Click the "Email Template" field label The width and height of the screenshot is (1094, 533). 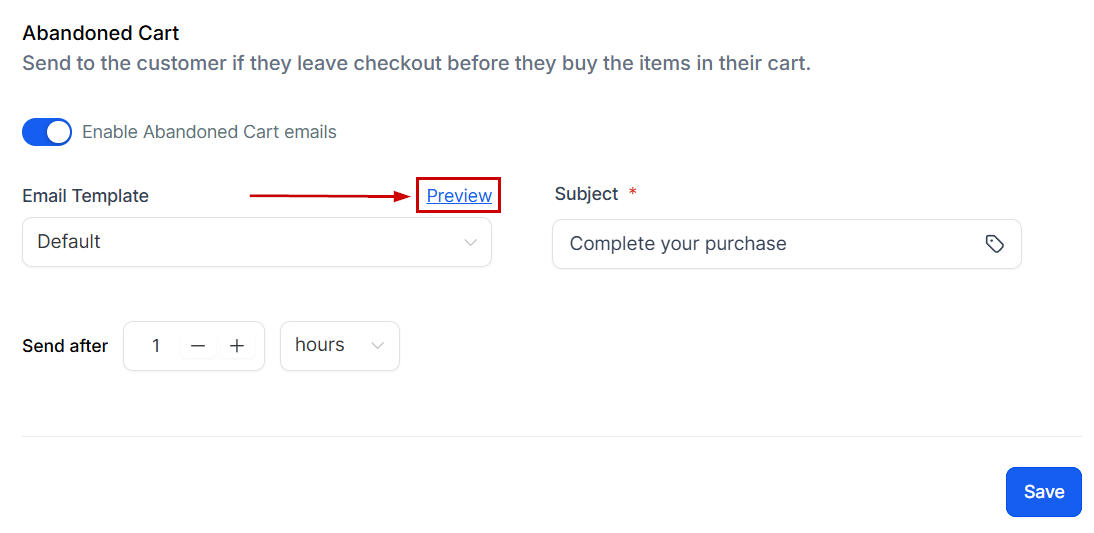85,196
